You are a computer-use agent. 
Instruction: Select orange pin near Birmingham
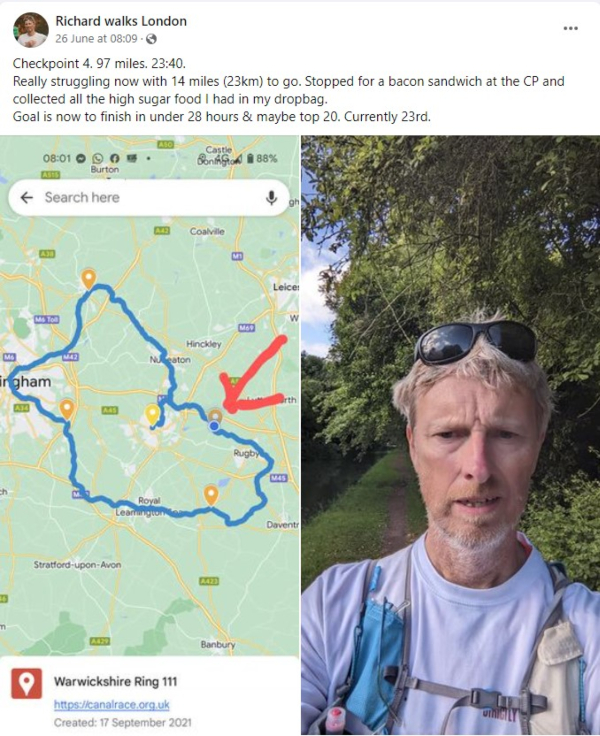point(67,410)
